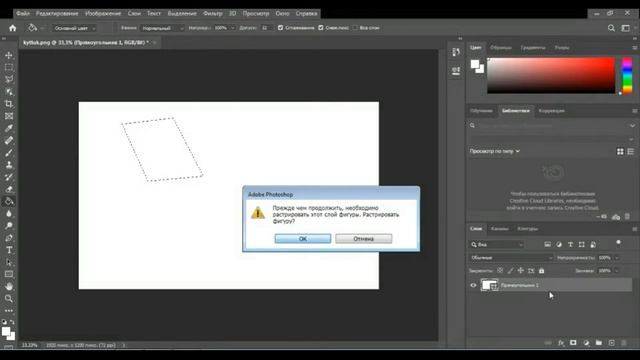Select the Hand tool
The image size is (640, 360).
coord(9,287)
